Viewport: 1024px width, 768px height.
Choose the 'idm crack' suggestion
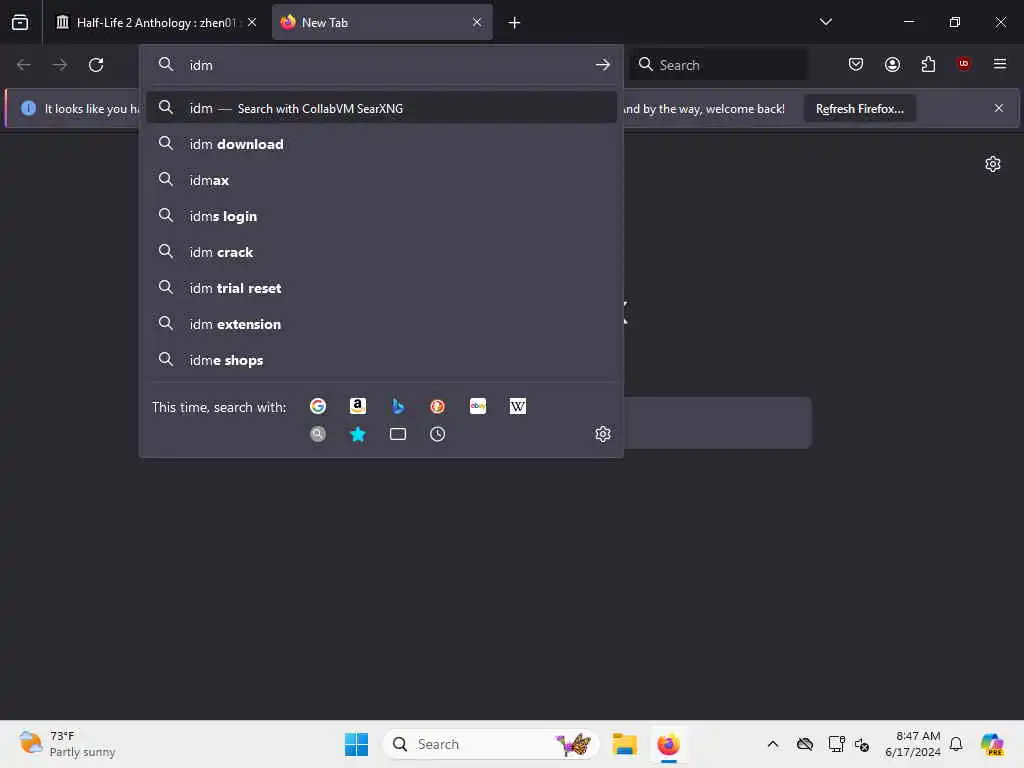381,252
